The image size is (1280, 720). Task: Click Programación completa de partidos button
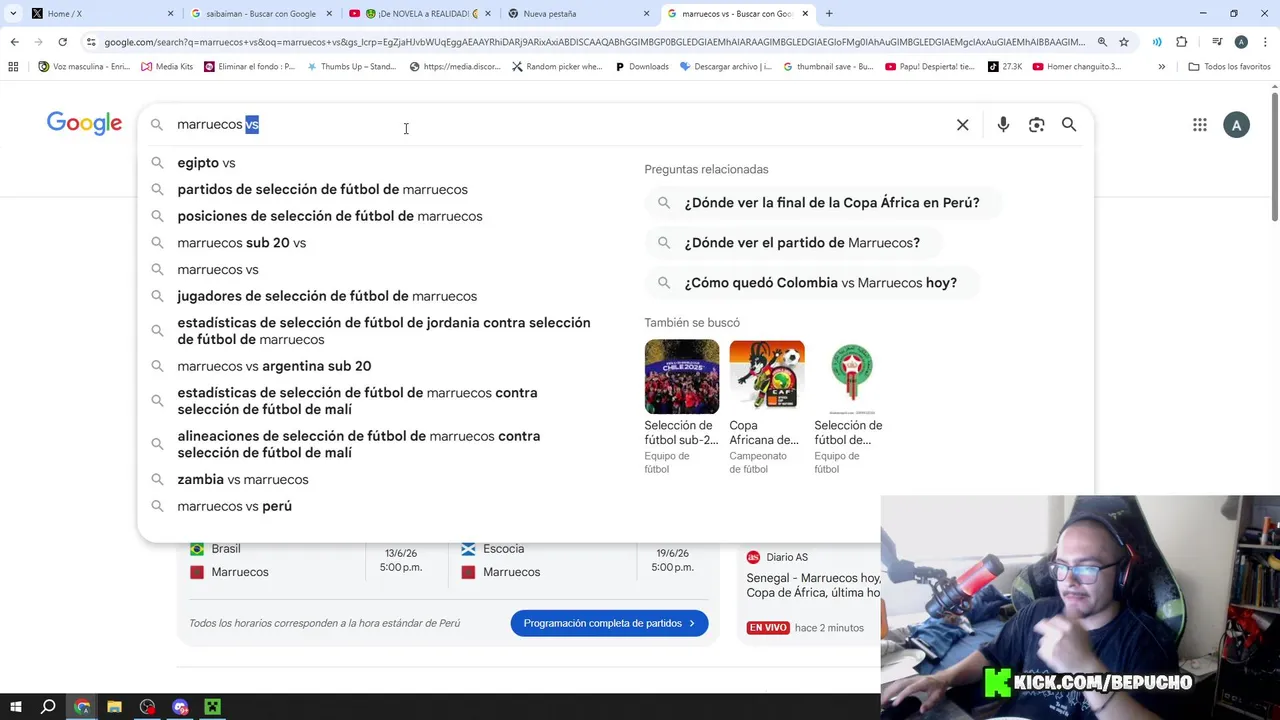point(609,623)
